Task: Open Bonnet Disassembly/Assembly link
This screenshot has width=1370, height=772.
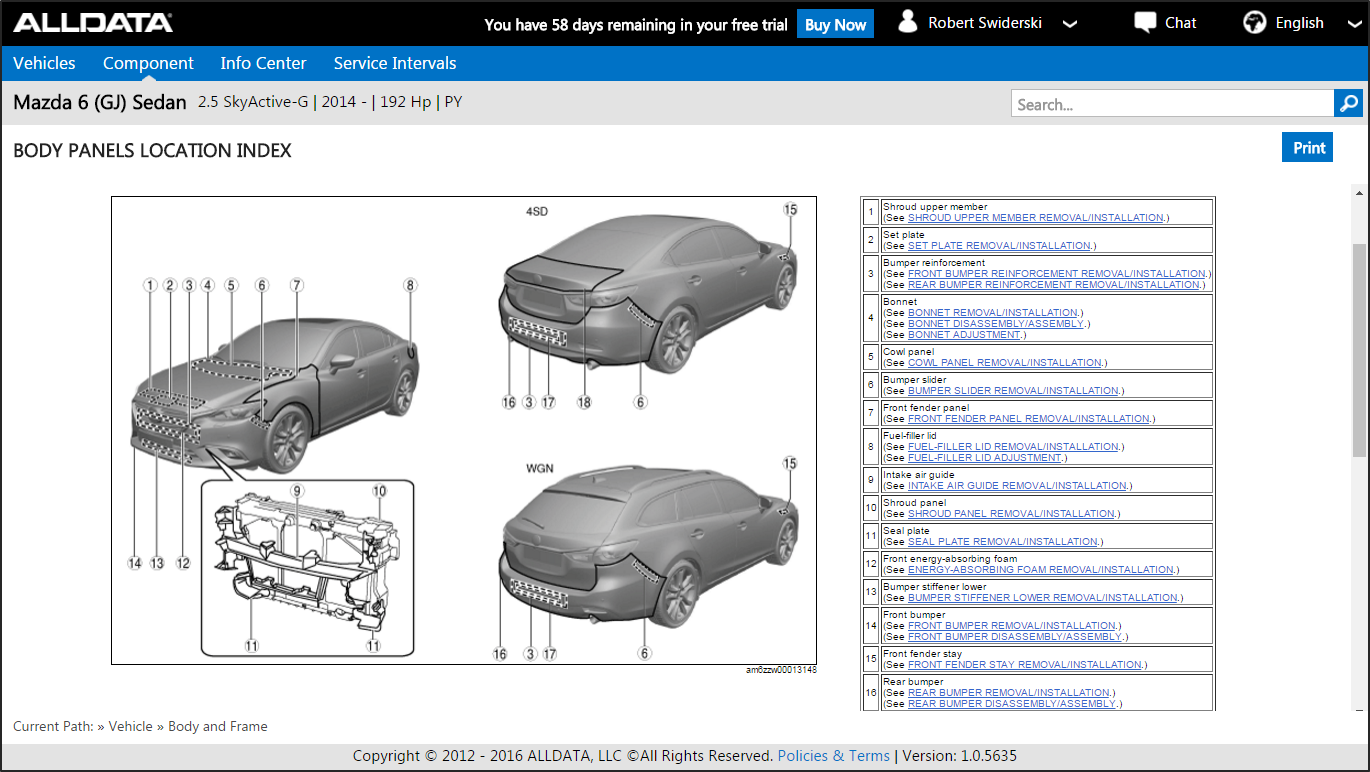Action: click(996, 324)
